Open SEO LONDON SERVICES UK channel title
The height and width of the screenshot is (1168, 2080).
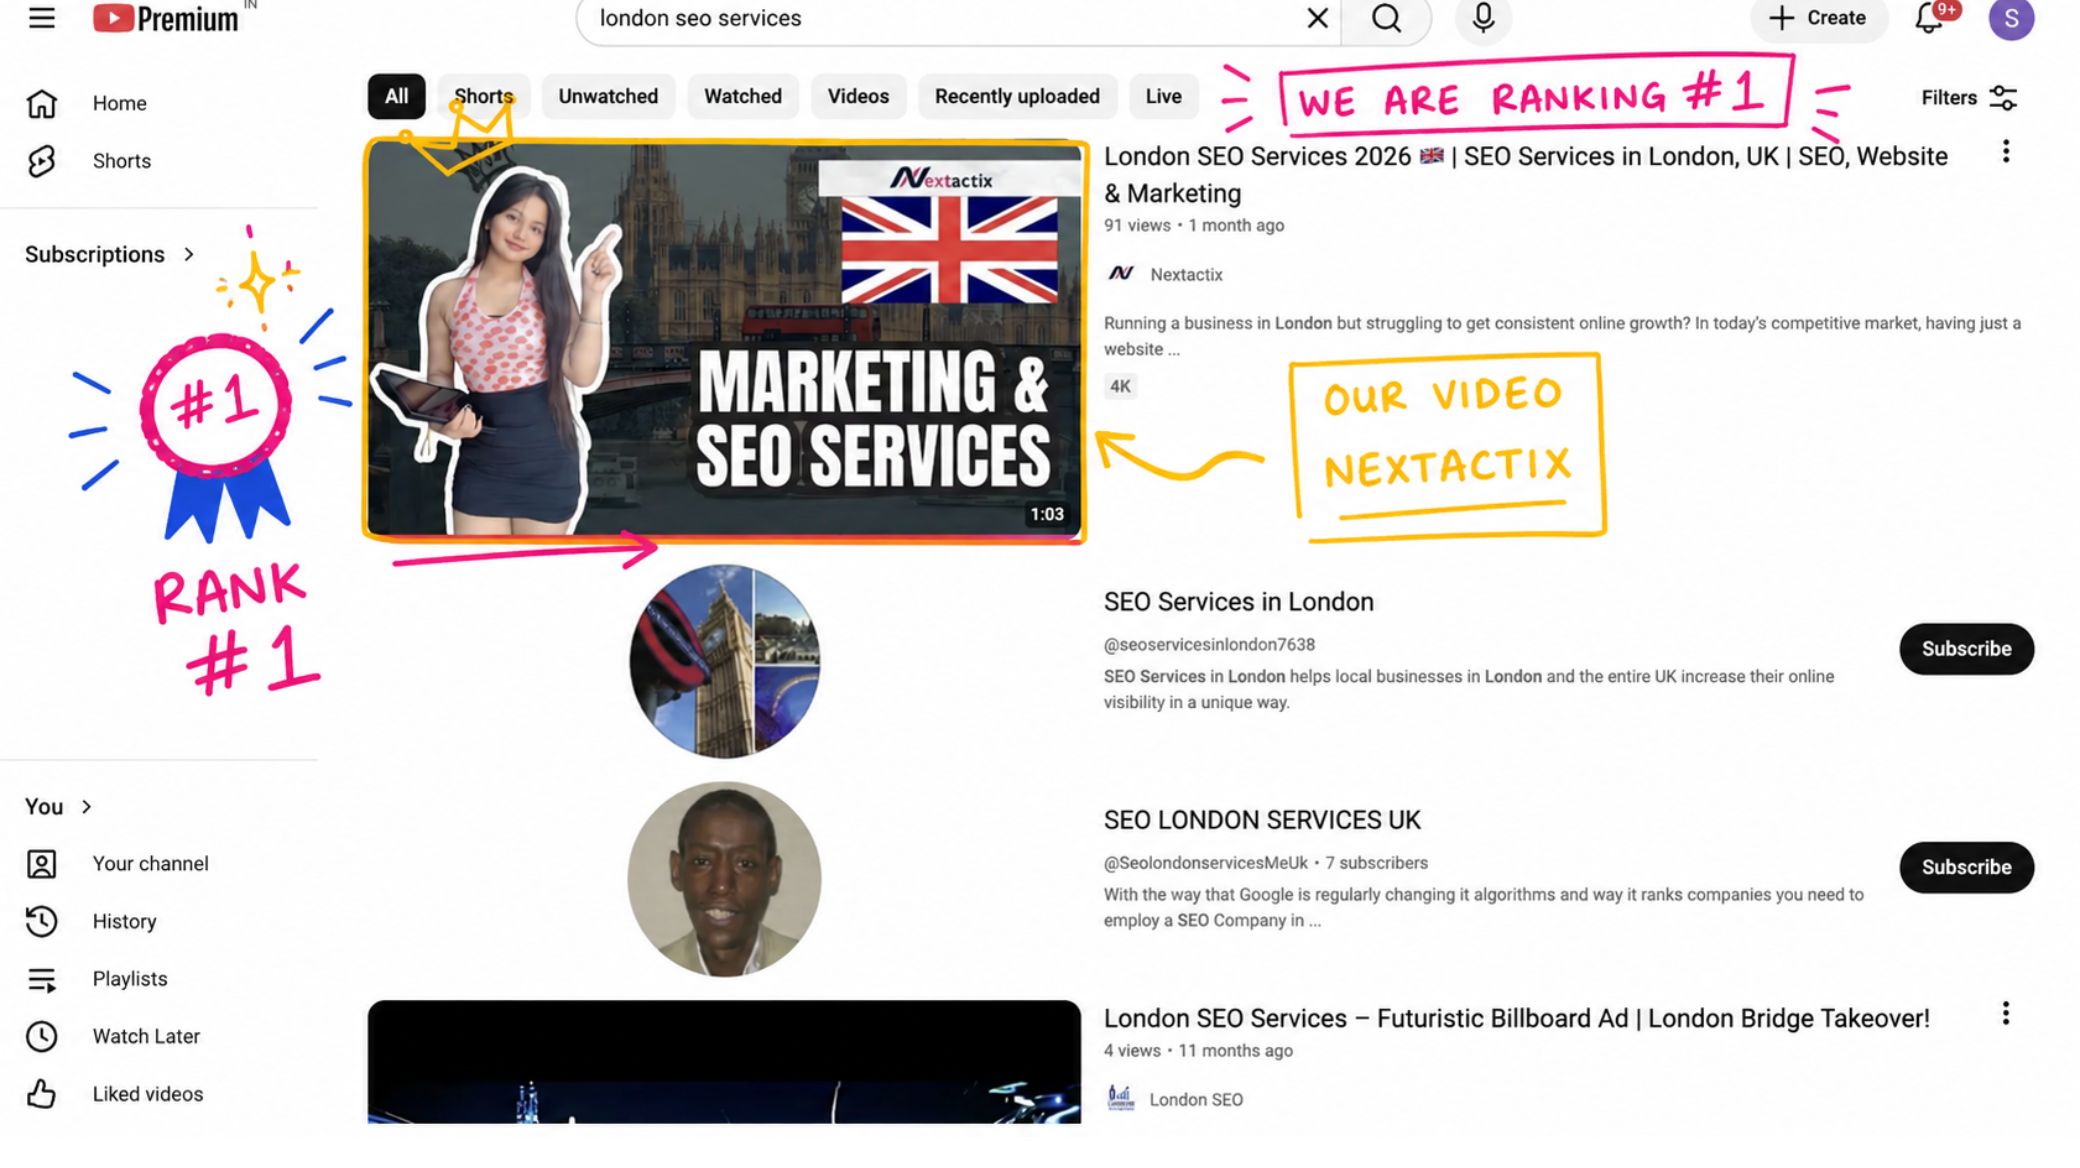click(x=1262, y=820)
